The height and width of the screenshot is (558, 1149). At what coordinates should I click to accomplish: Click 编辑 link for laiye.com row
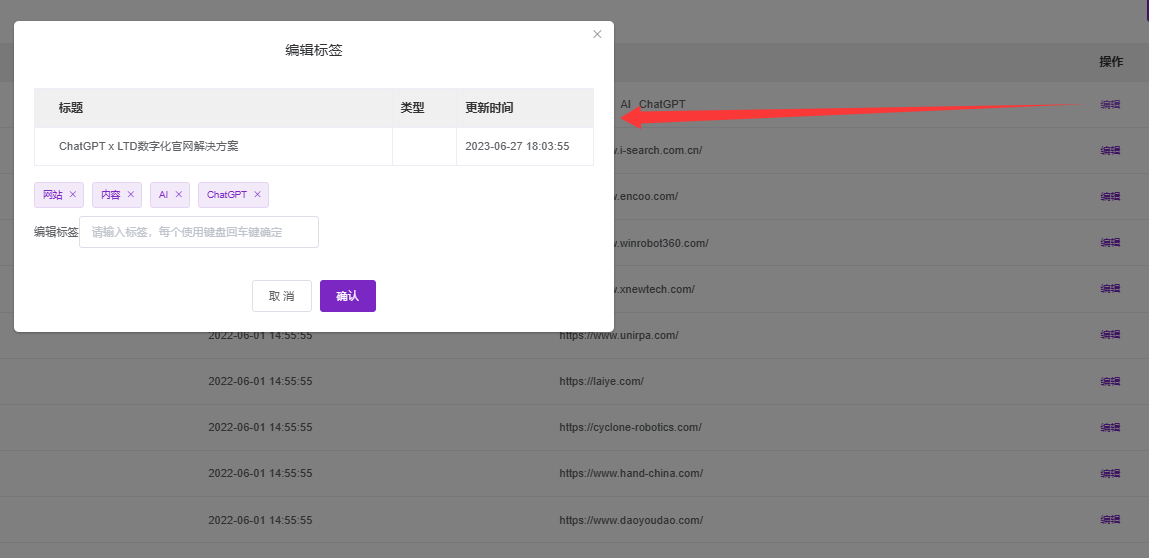[1110, 381]
